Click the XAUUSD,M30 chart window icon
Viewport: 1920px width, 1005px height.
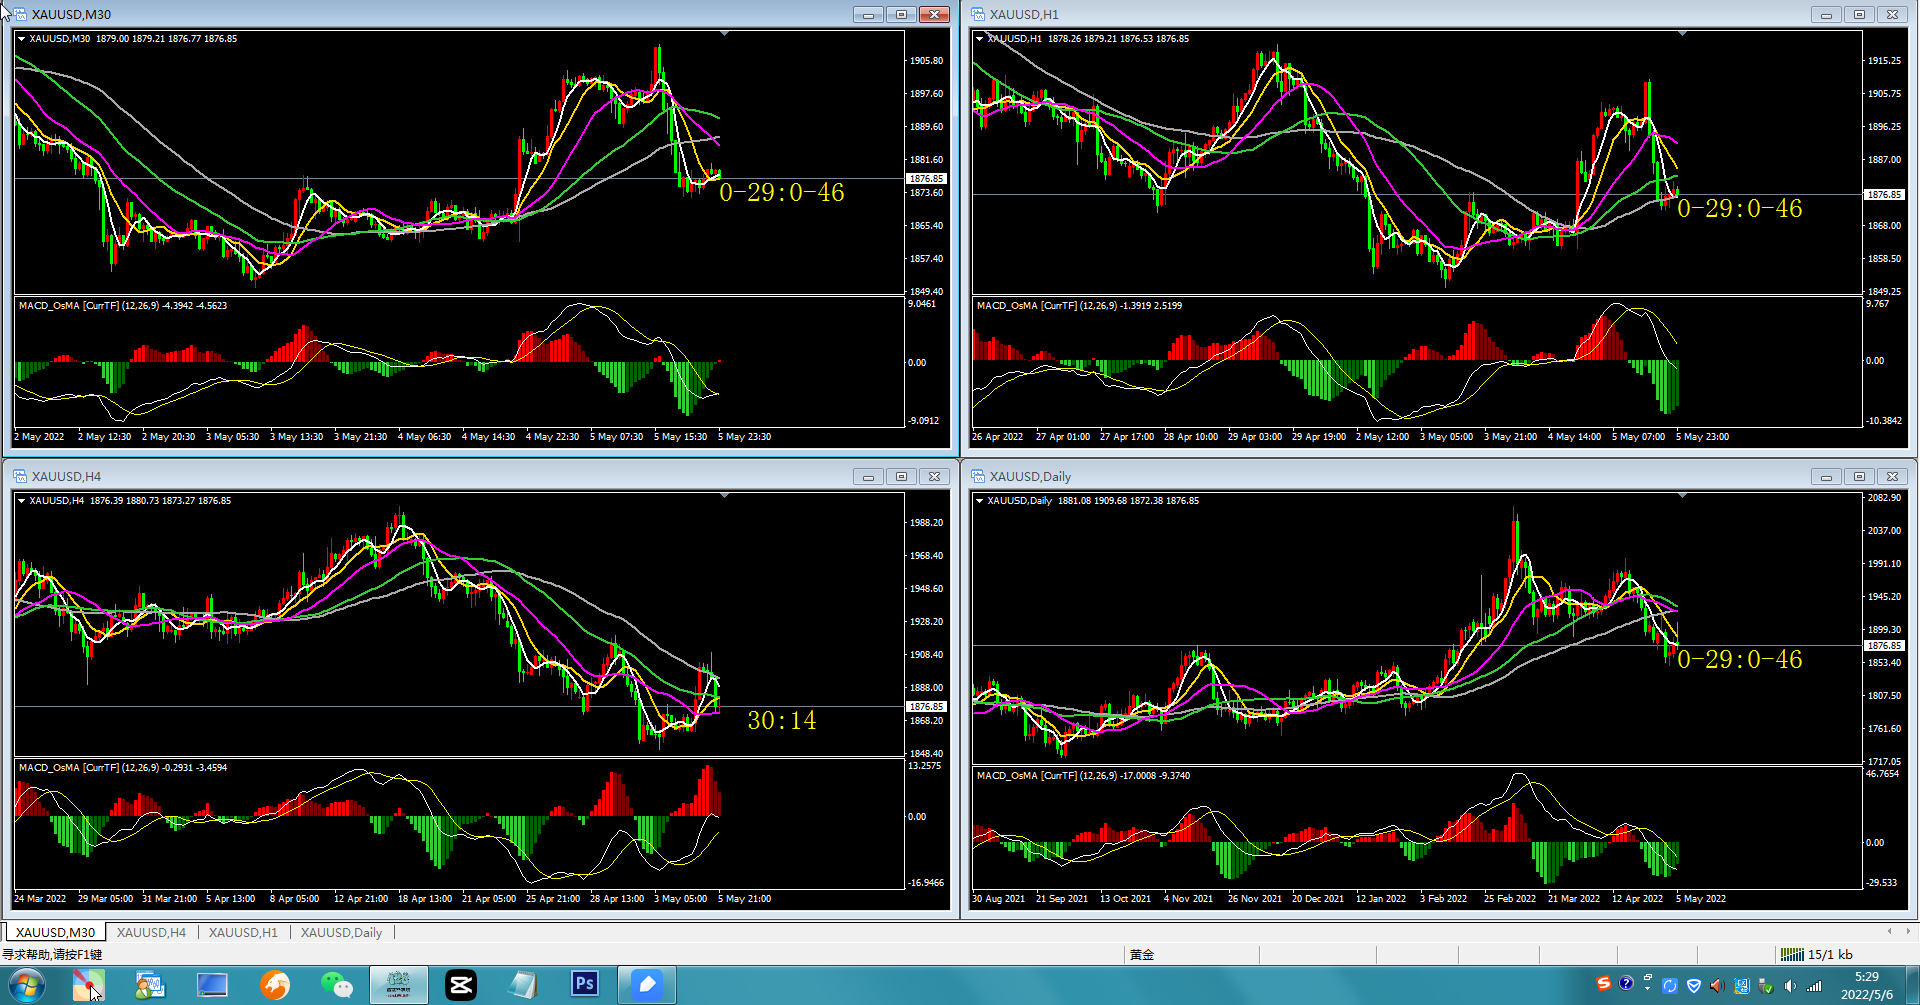click(x=20, y=14)
